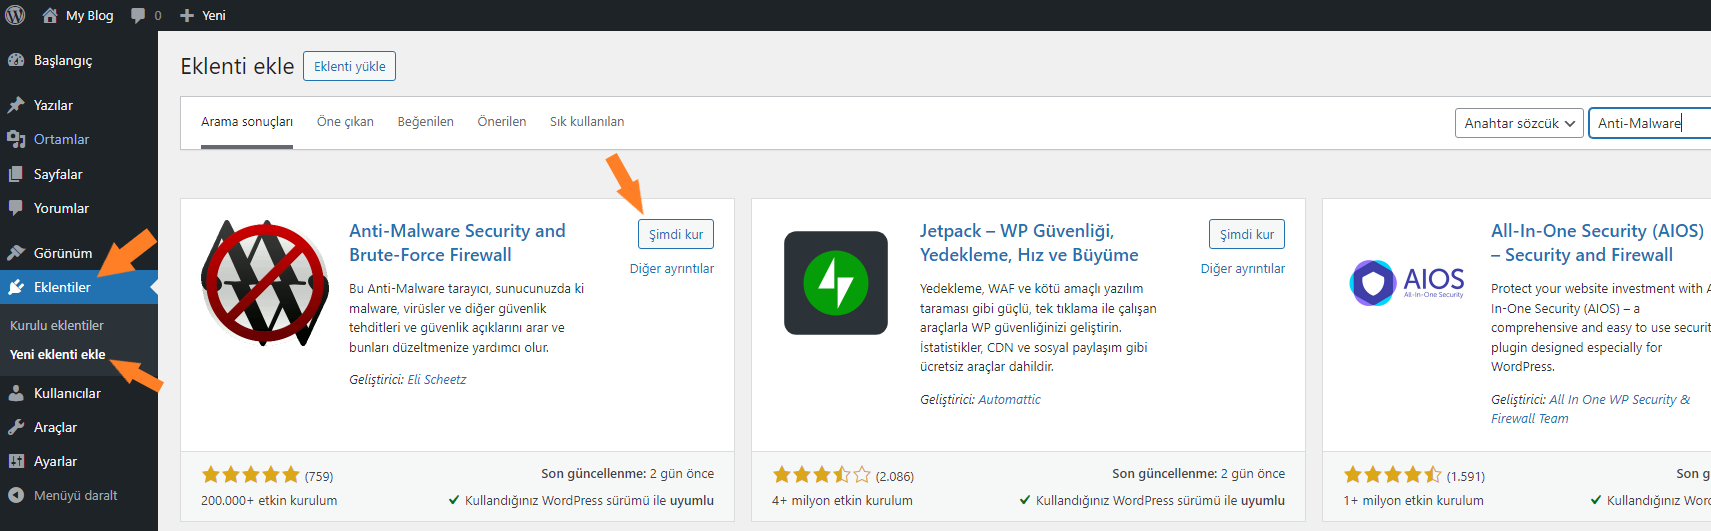Click the Ayarlar settings icon
The height and width of the screenshot is (531, 1711).
point(16,461)
